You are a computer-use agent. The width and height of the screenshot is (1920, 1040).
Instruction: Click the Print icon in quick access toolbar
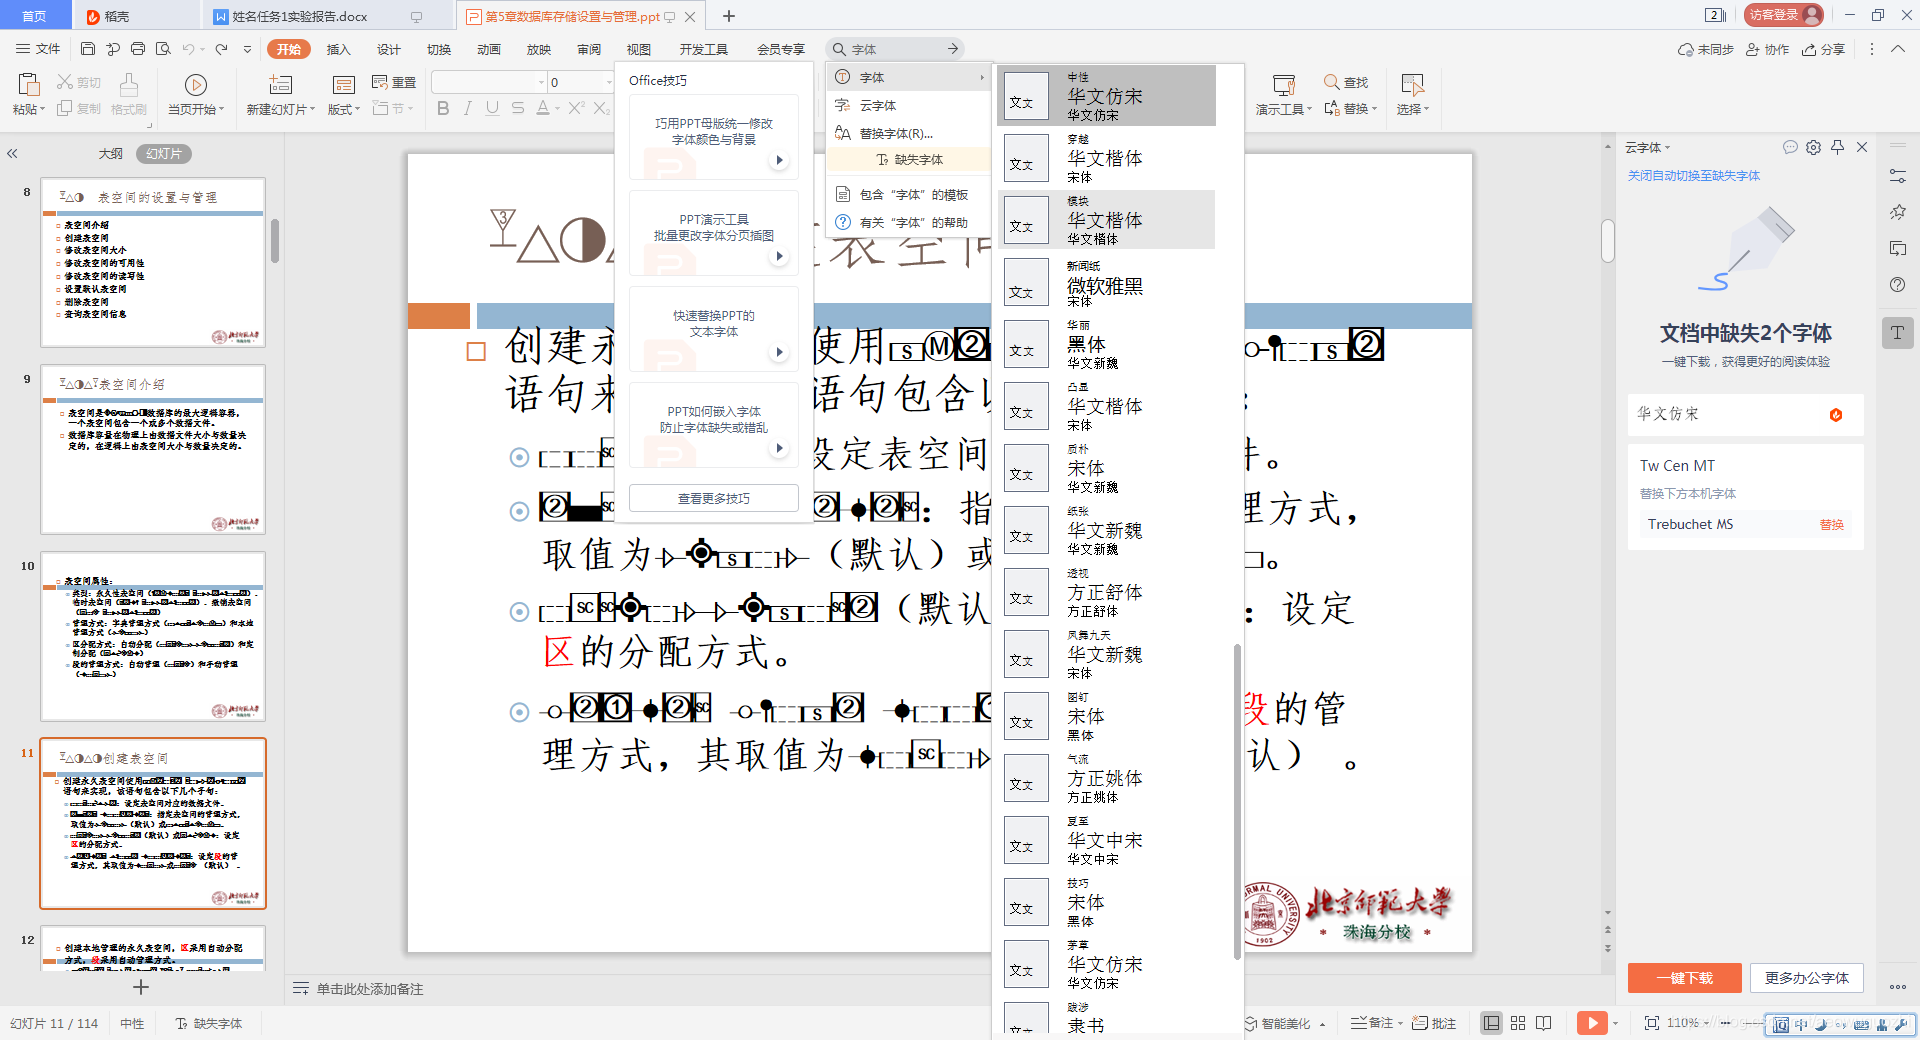[138, 49]
